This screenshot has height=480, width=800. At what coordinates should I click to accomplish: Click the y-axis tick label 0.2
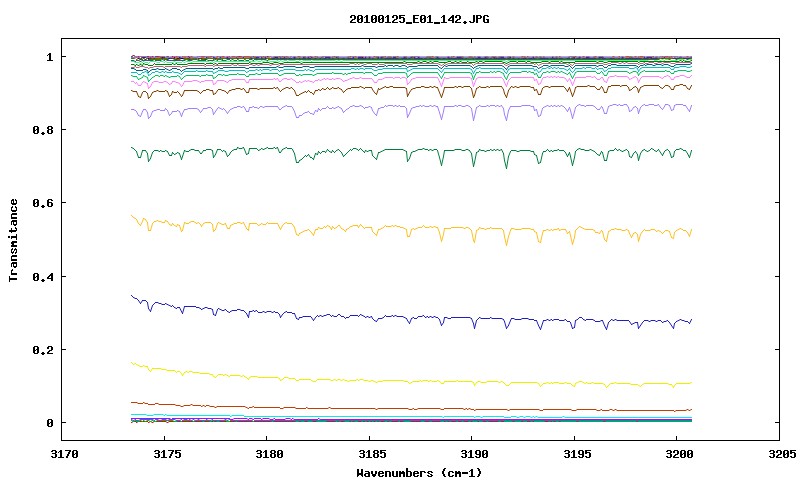pos(43,350)
